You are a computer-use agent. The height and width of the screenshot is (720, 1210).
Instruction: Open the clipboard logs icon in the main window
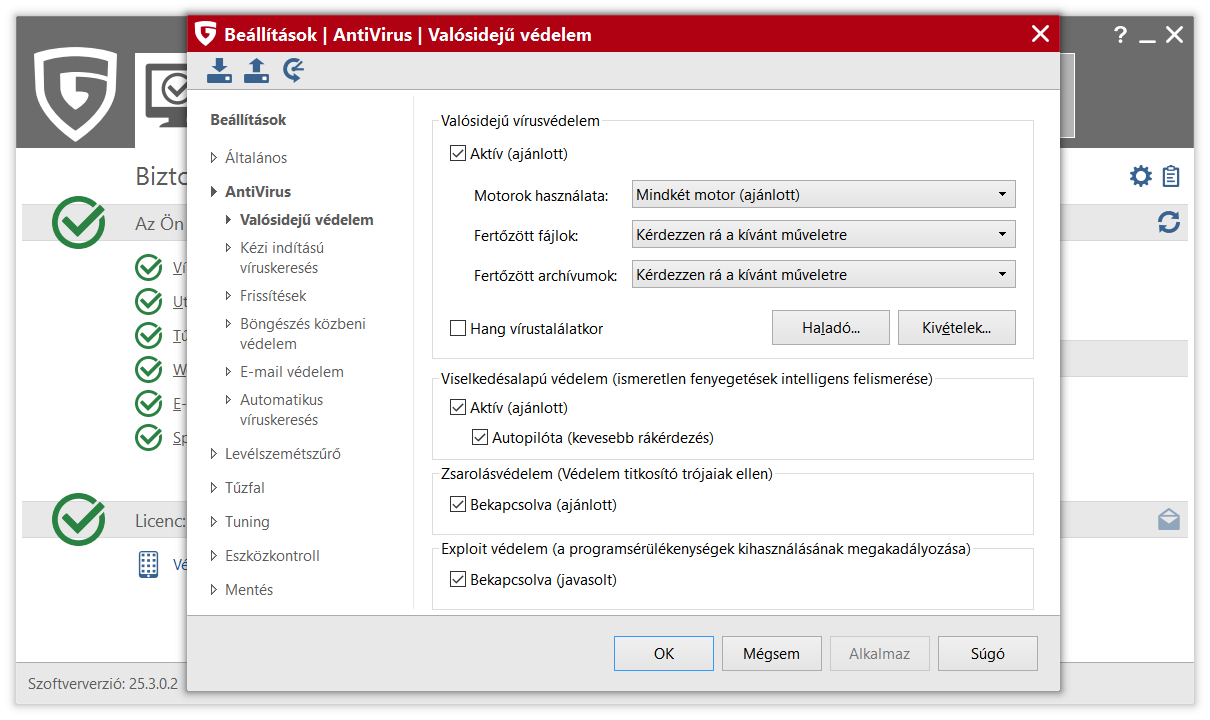(1171, 177)
